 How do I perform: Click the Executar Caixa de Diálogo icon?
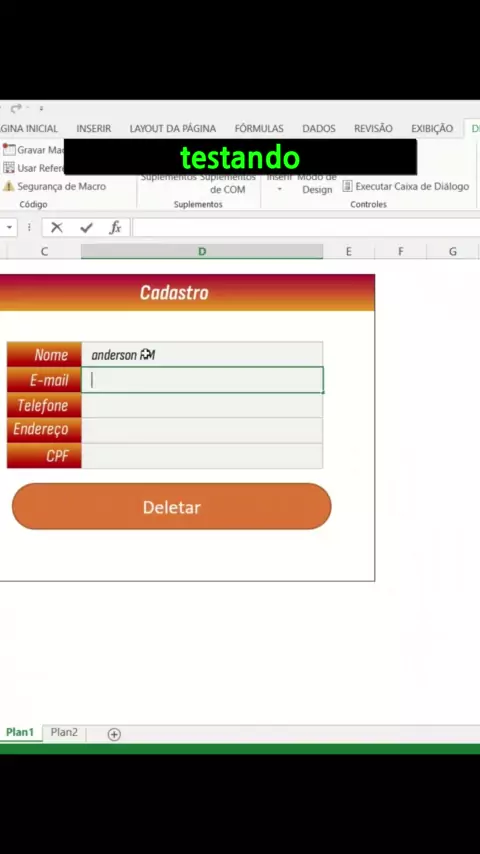(x=348, y=186)
